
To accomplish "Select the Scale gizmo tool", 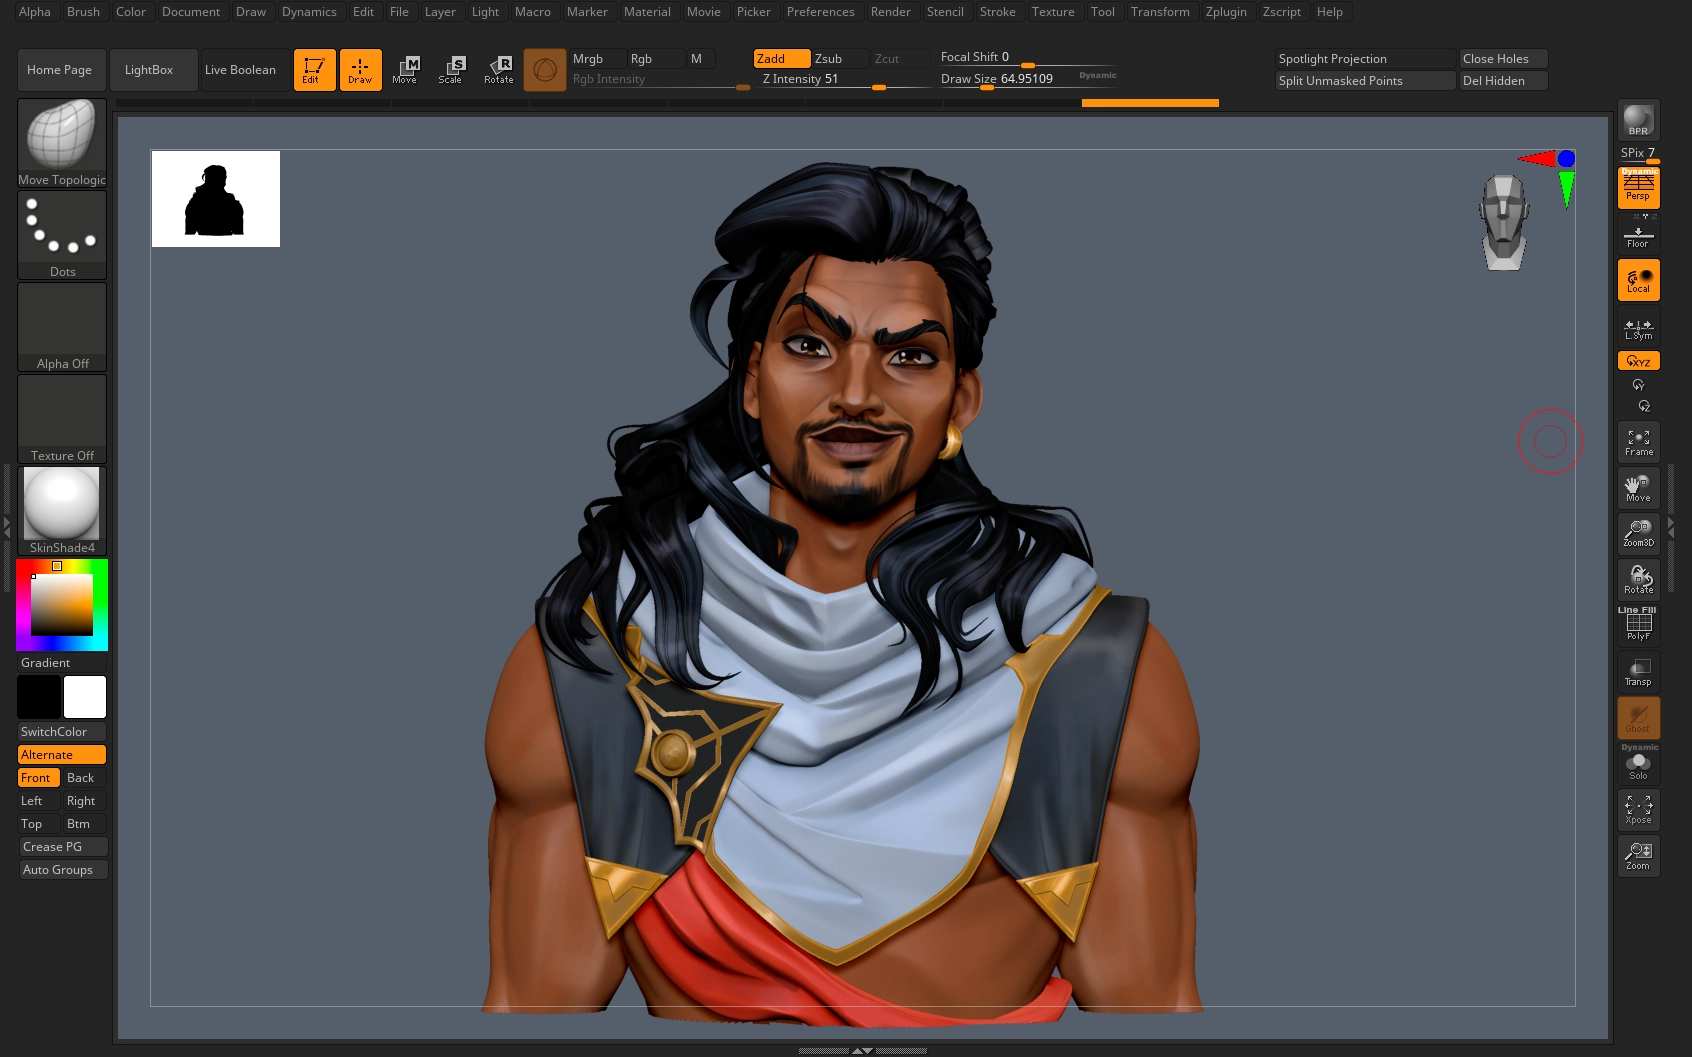I will [x=451, y=70].
